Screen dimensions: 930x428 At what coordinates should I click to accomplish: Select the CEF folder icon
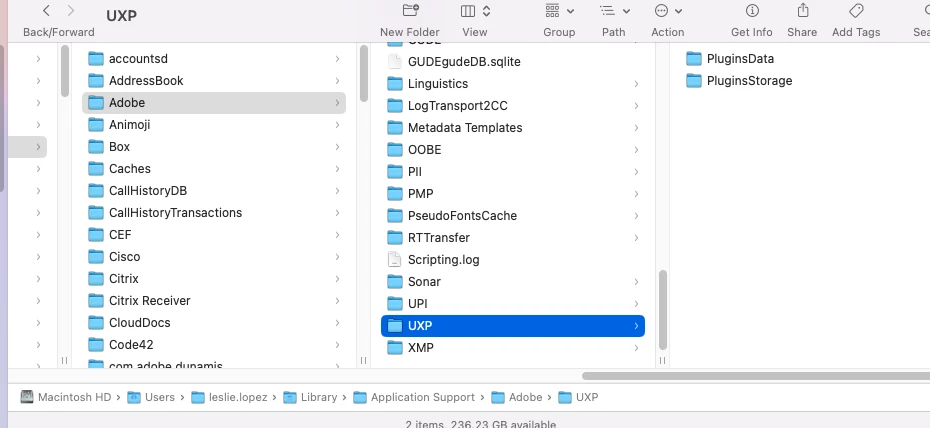pos(96,235)
